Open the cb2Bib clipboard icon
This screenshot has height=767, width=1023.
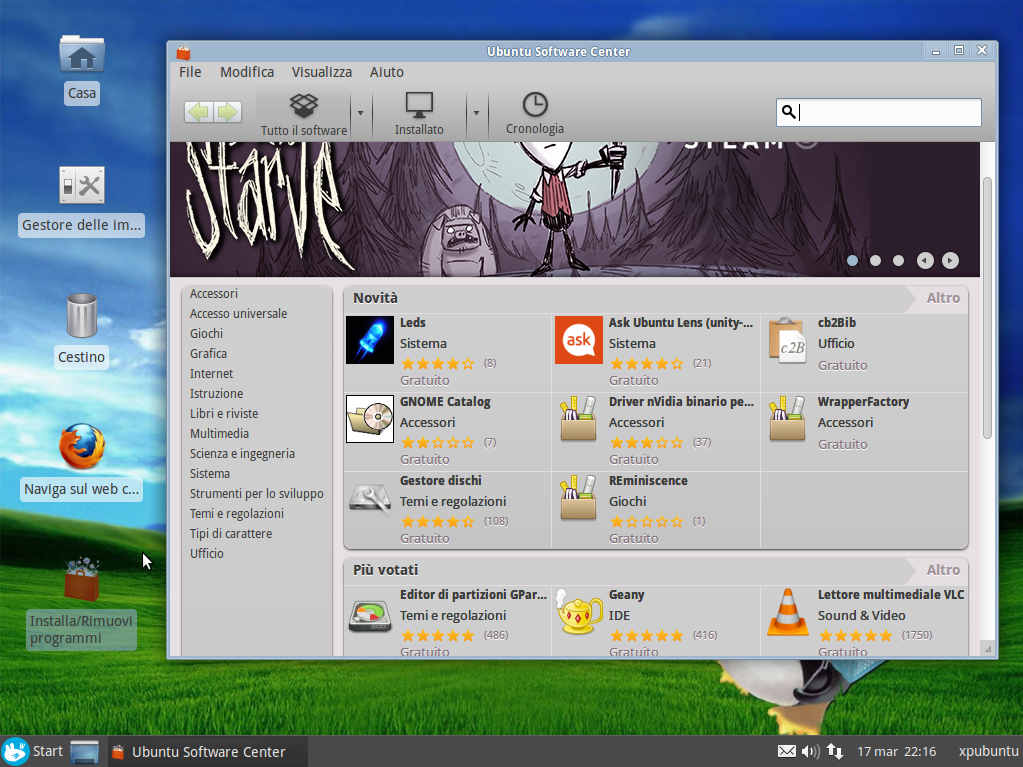[x=787, y=340]
